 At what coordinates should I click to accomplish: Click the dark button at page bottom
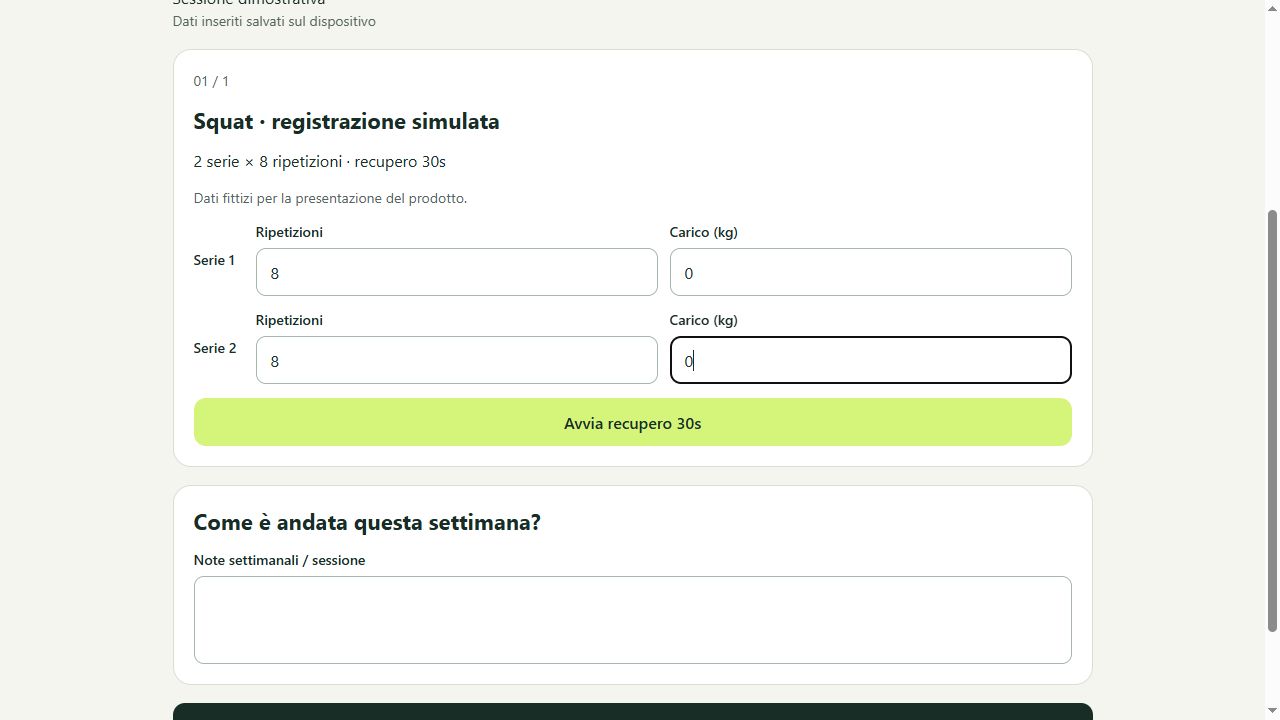pyautogui.click(x=632, y=712)
